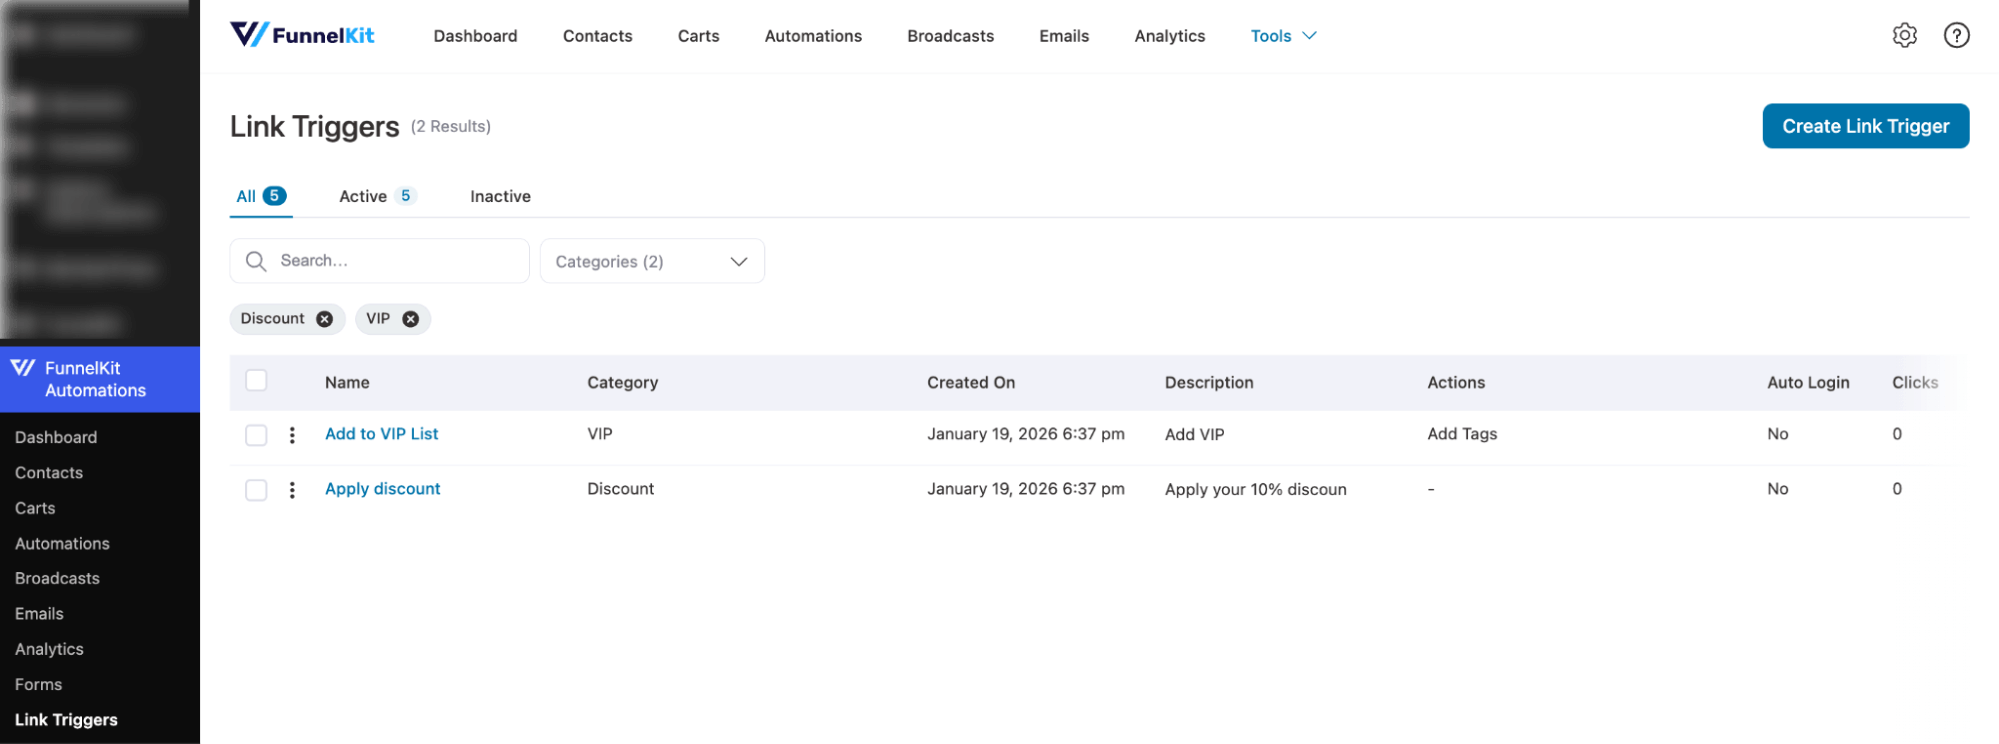The height and width of the screenshot is (744, 1999).
Task: Open row menu for Apply discount
Action: (x=292, y=490)
